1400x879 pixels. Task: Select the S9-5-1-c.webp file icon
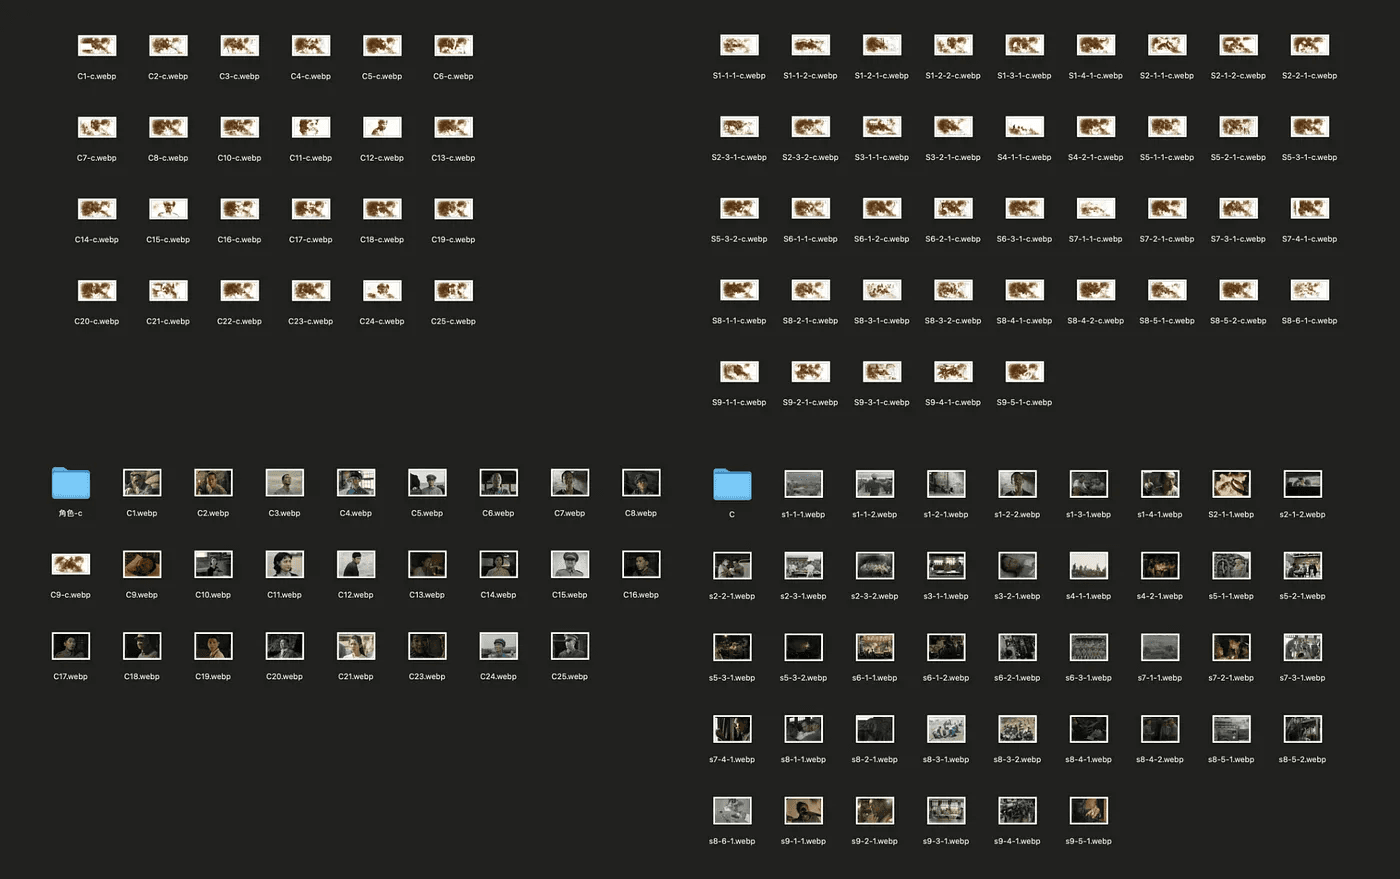tap(1024, 372)
